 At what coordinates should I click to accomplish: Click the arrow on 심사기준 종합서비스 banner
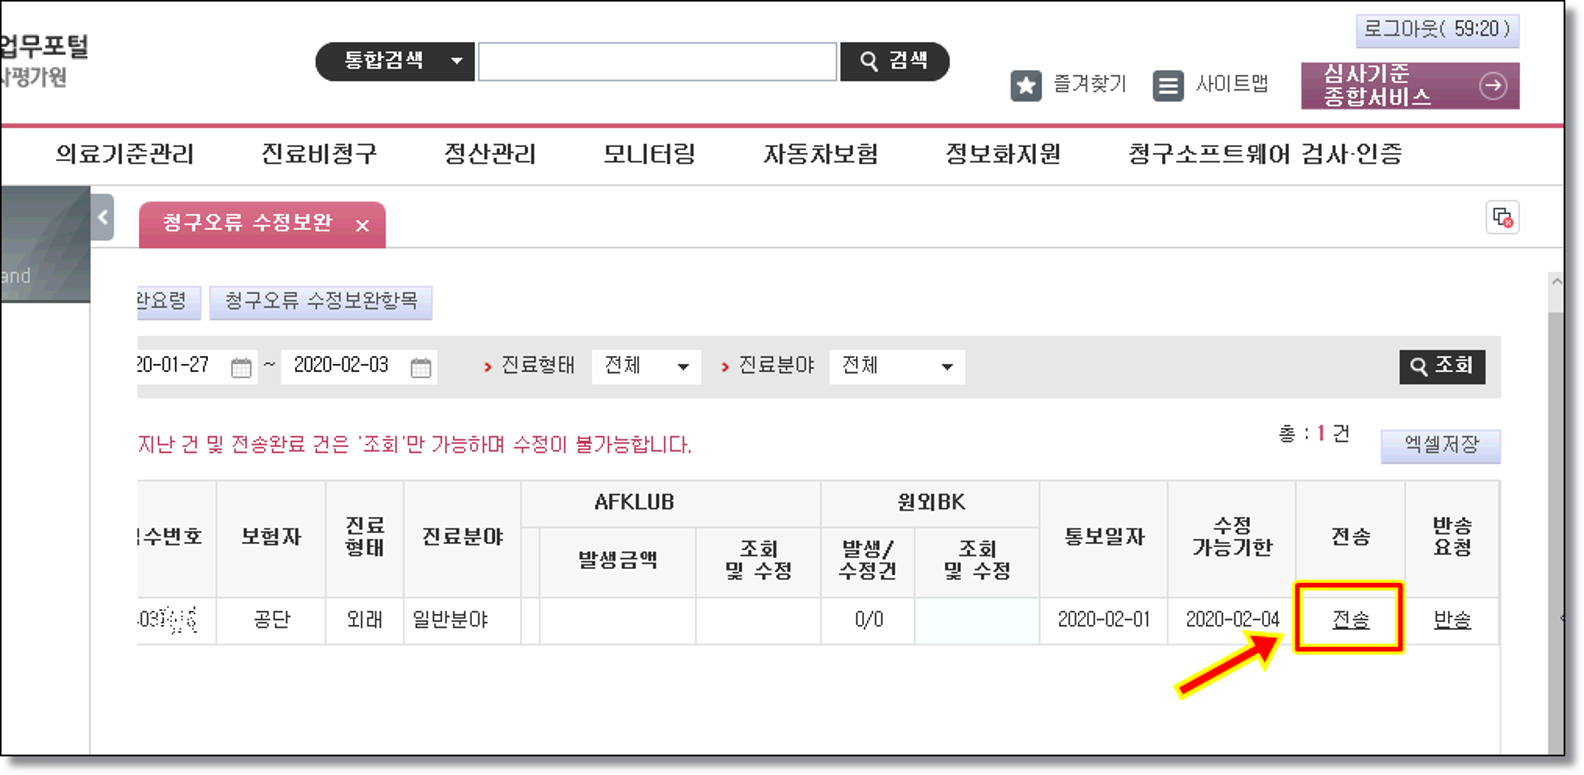pyautogui.click(x=1493, y=86)
